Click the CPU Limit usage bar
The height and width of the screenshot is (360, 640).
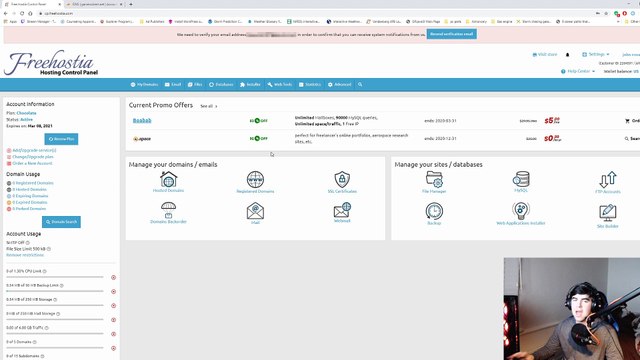[x=55, y=277]
